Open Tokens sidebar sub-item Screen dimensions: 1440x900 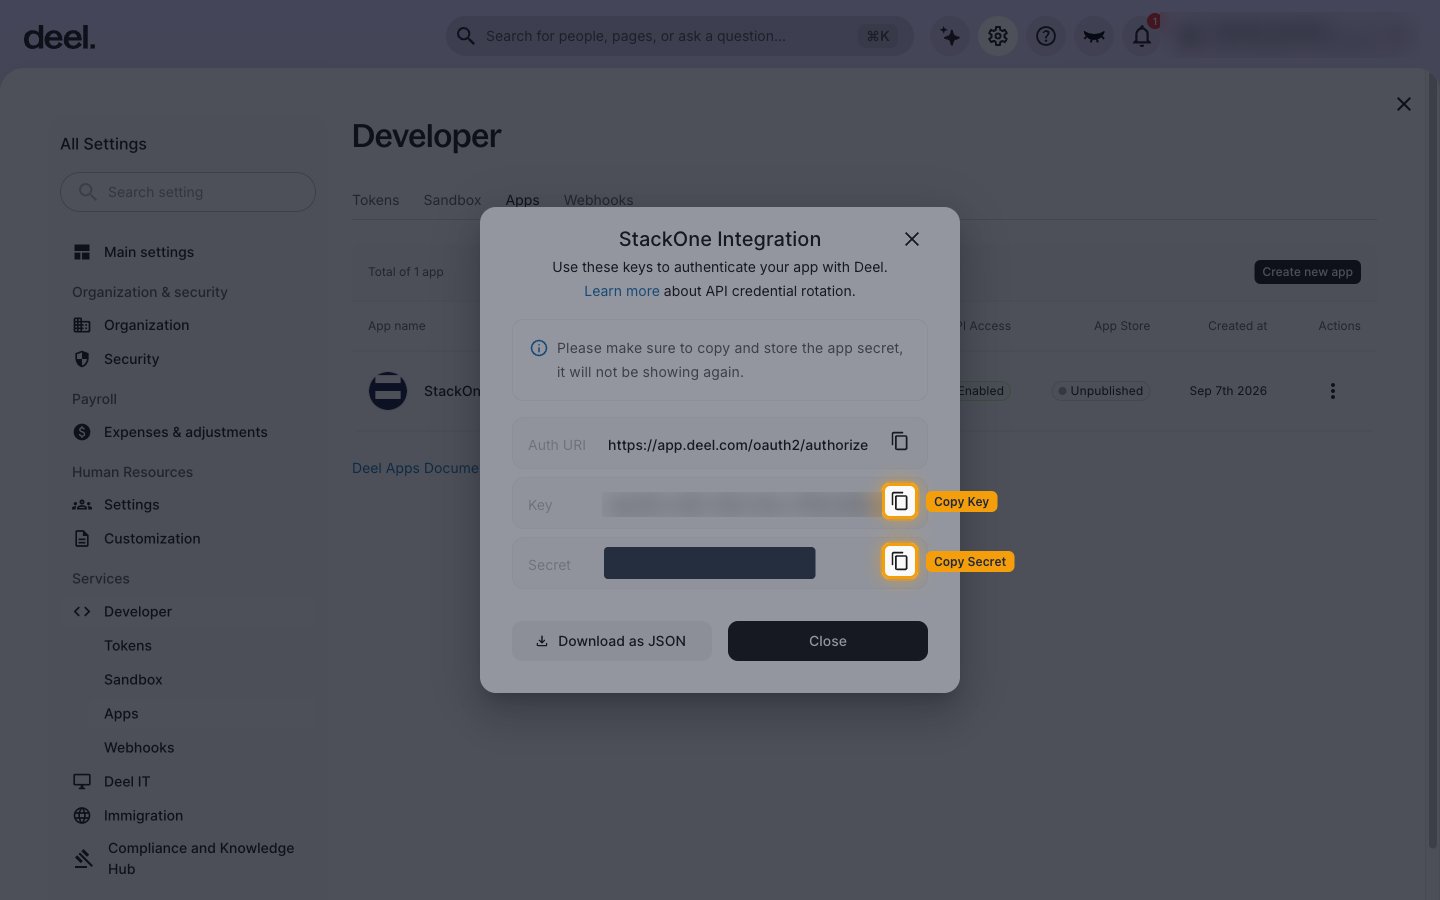128,646
